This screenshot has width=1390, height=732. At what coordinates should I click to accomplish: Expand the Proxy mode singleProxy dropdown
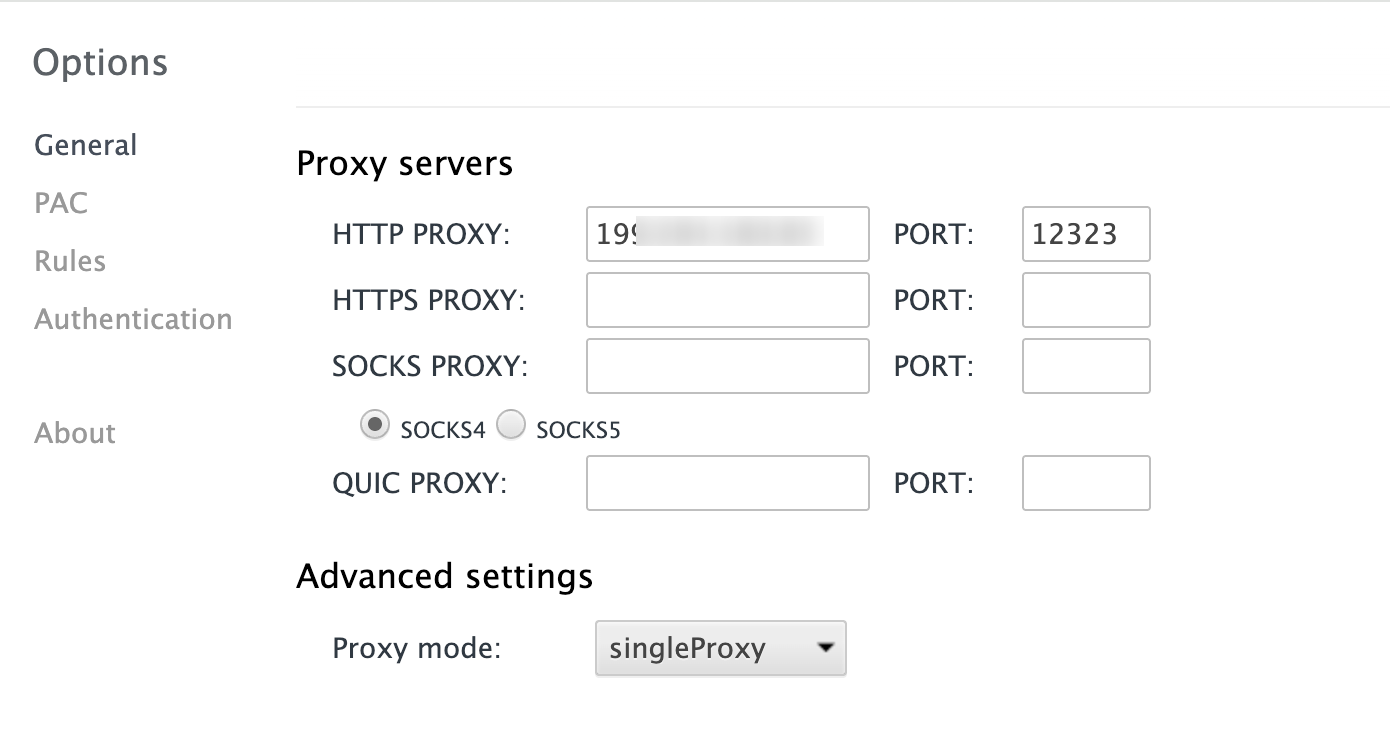(720, 648)
